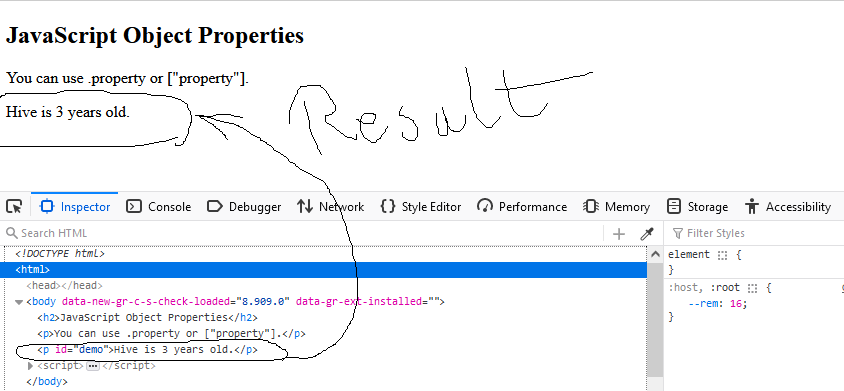
Task: Click the Network arrows icon
Action: click(305, 206)
